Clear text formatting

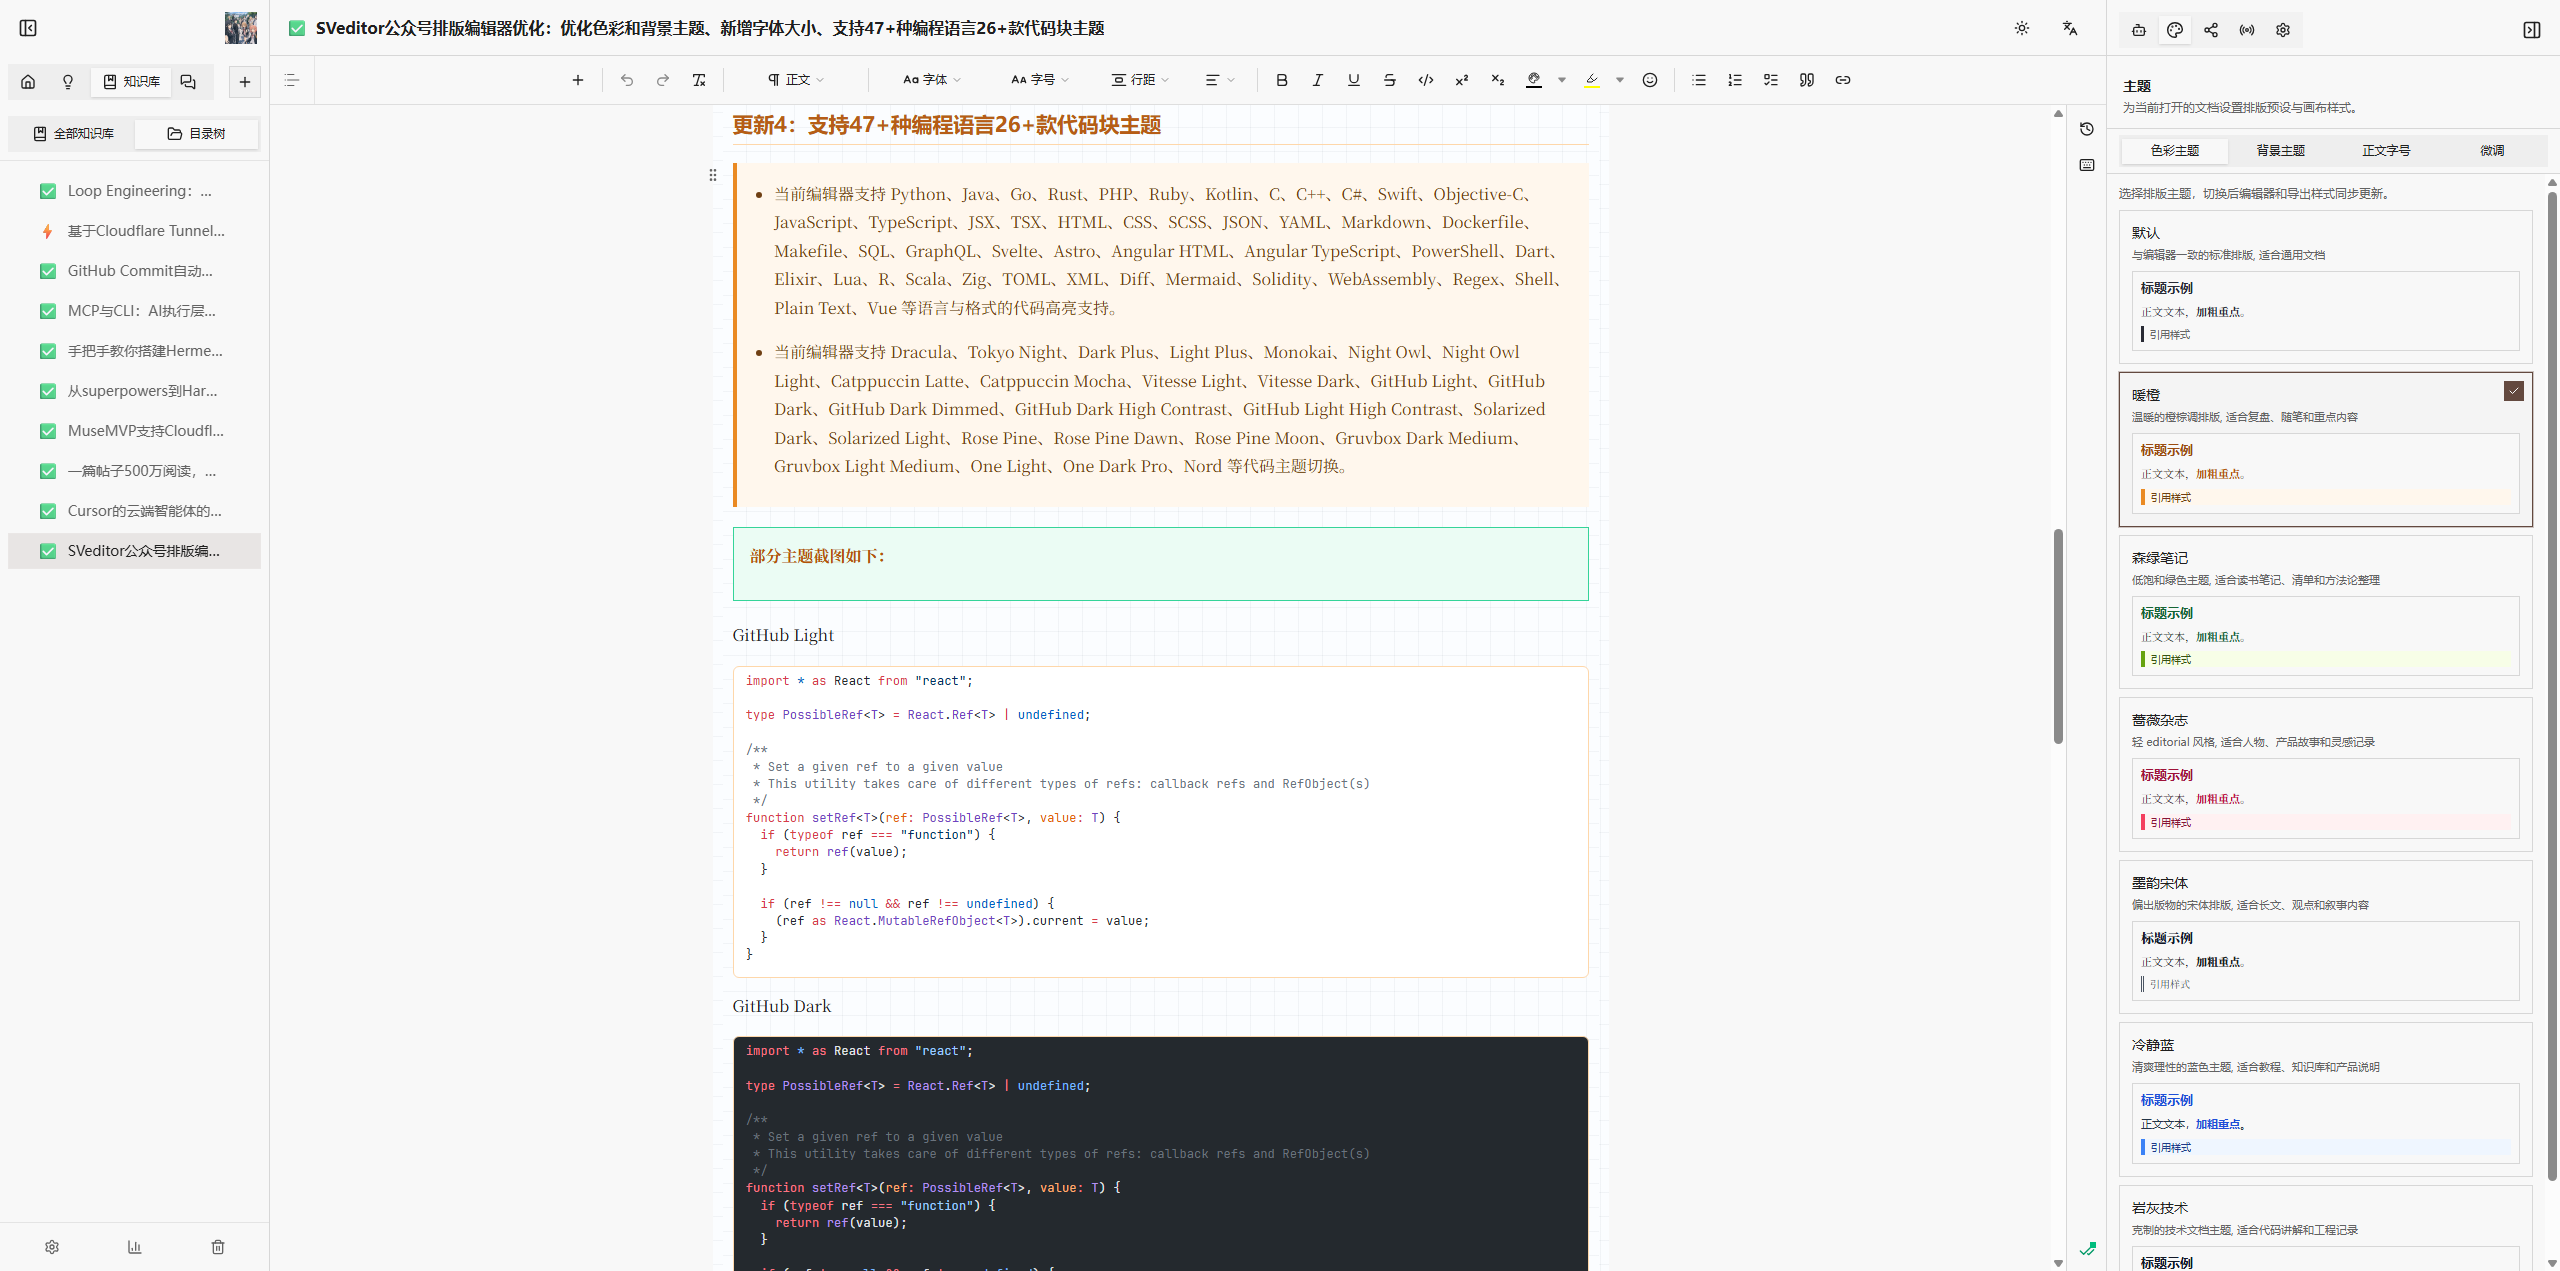[x=699, y=80]
